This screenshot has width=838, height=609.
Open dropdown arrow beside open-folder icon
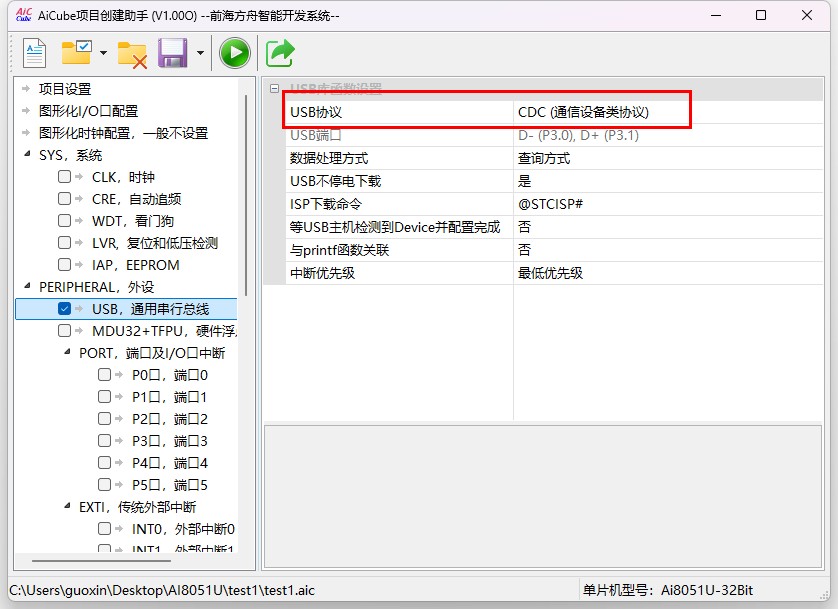(103, 53)
